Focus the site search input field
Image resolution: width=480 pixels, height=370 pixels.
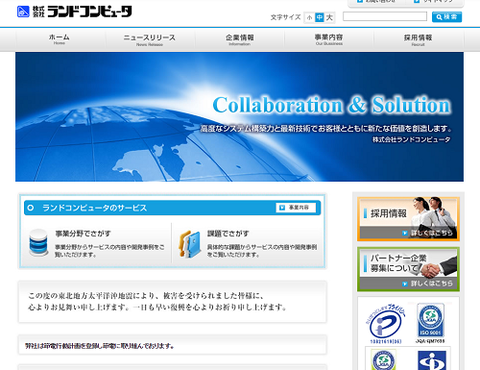pyautogui.click(x=385, y=16)
